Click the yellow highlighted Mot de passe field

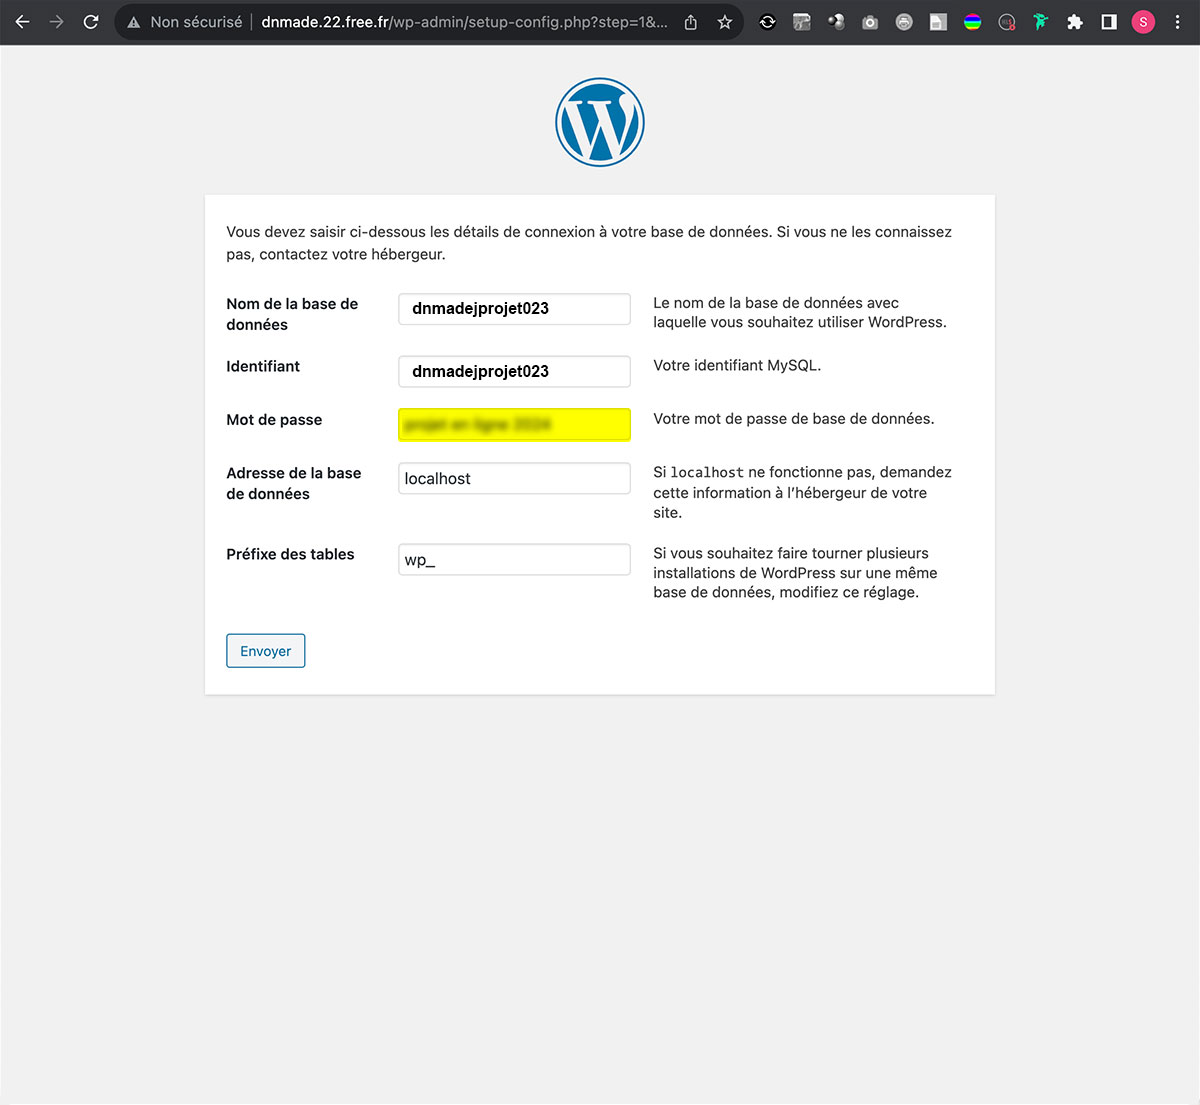[x=514, y=425]
